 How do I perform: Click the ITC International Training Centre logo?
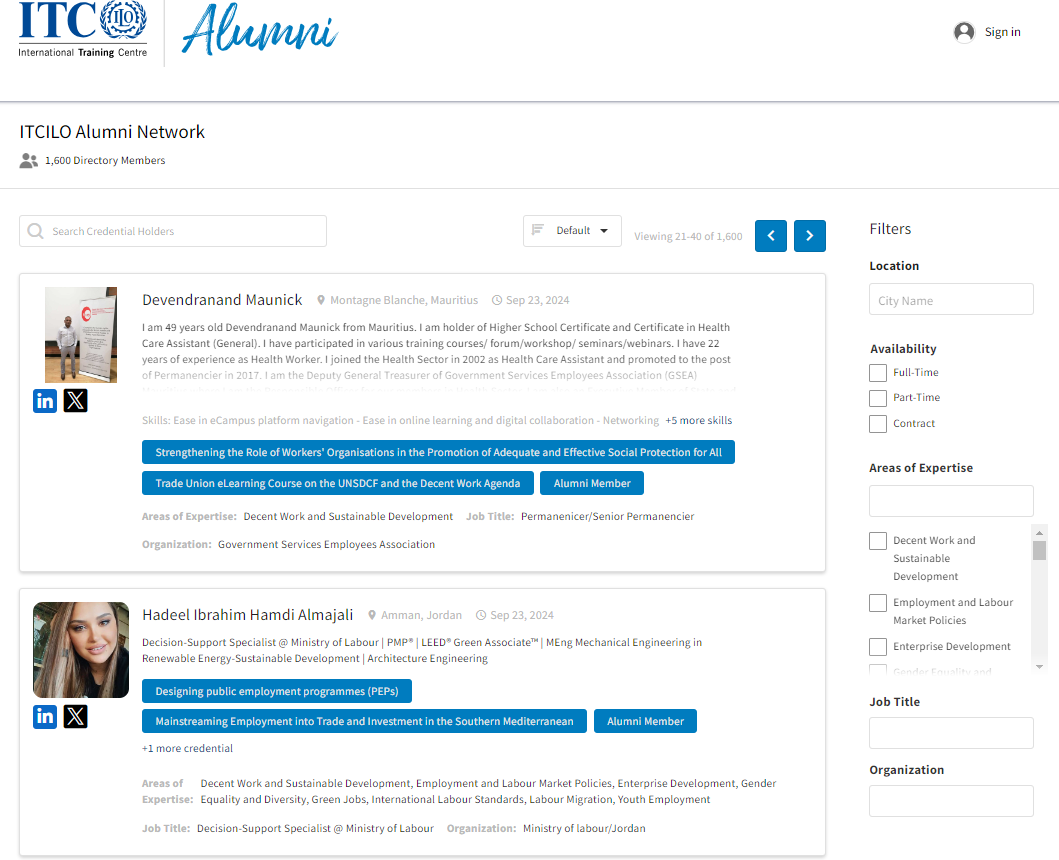click(x=81, y=30)
